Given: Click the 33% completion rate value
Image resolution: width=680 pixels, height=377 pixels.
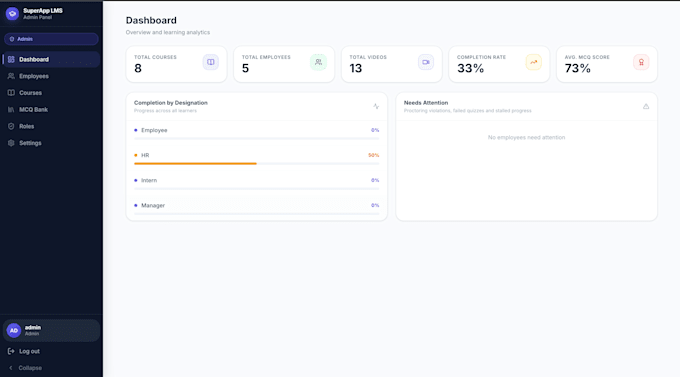Looking at the screenshot, I should pyautogui.click(x=471, y=69).
